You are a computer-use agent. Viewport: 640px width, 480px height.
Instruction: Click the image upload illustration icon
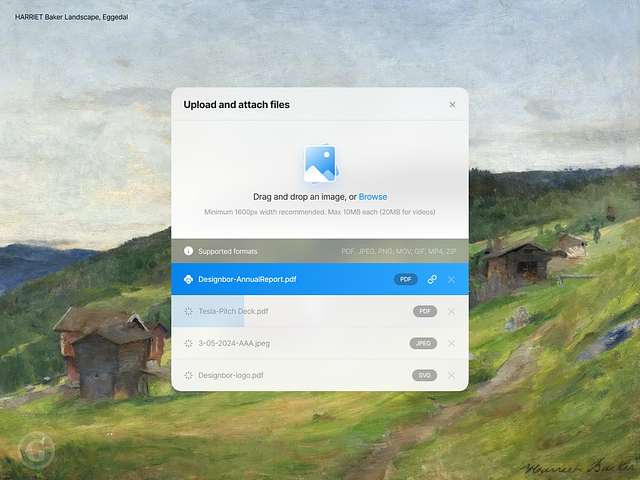point(320,163)
